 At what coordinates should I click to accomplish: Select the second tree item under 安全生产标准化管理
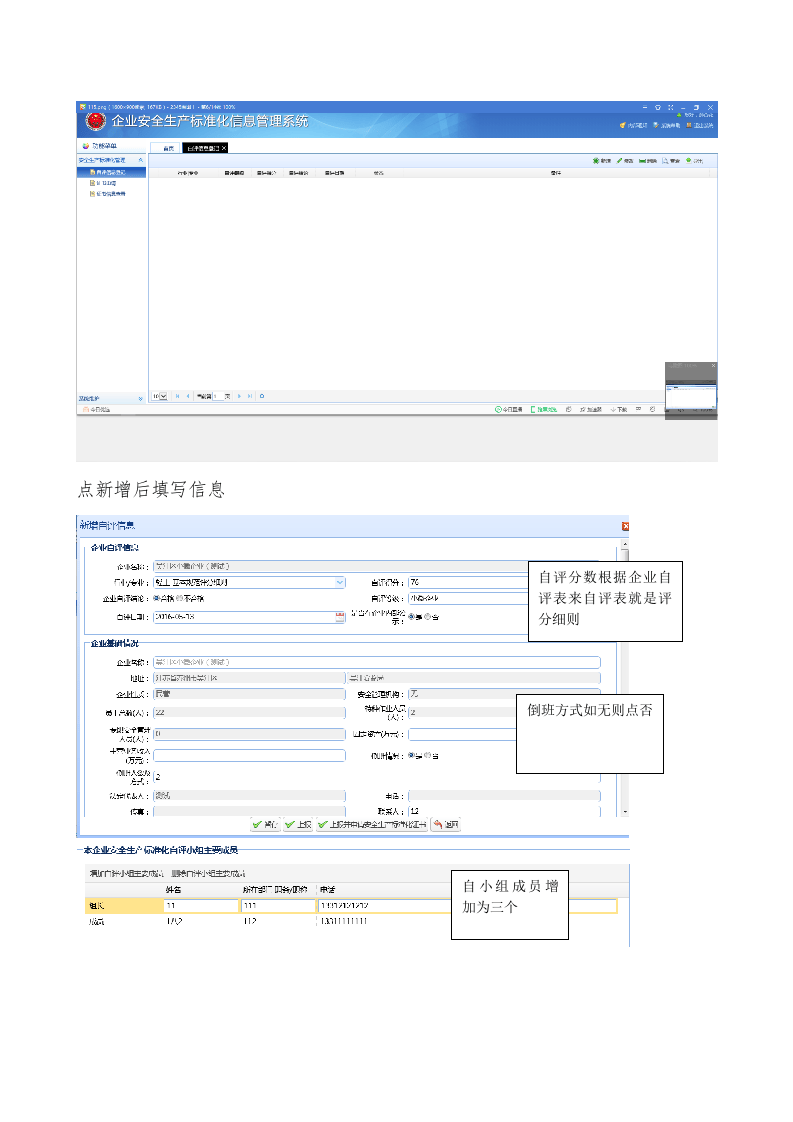106,183
